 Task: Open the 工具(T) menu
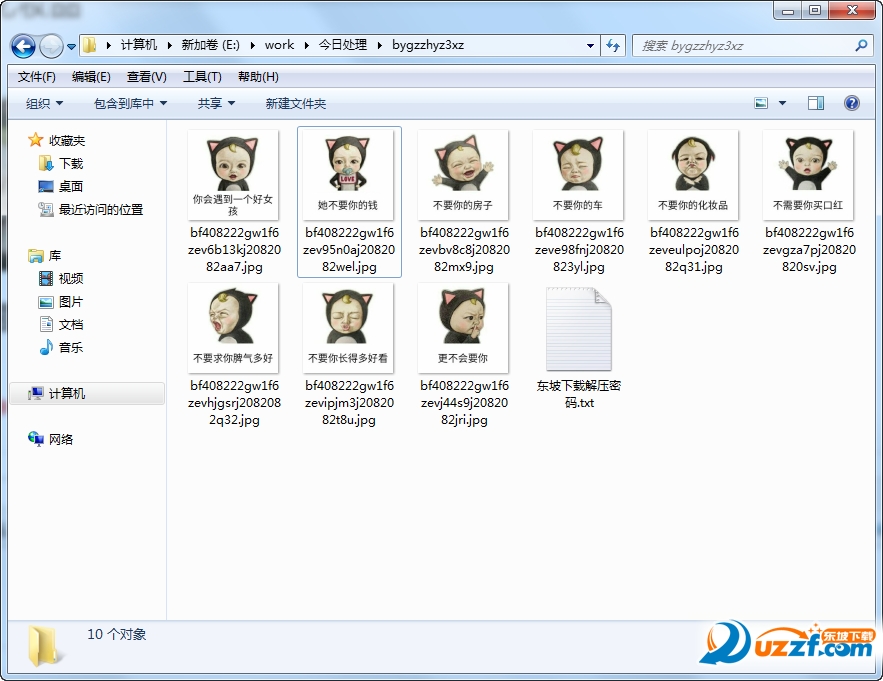coord(202,77)
